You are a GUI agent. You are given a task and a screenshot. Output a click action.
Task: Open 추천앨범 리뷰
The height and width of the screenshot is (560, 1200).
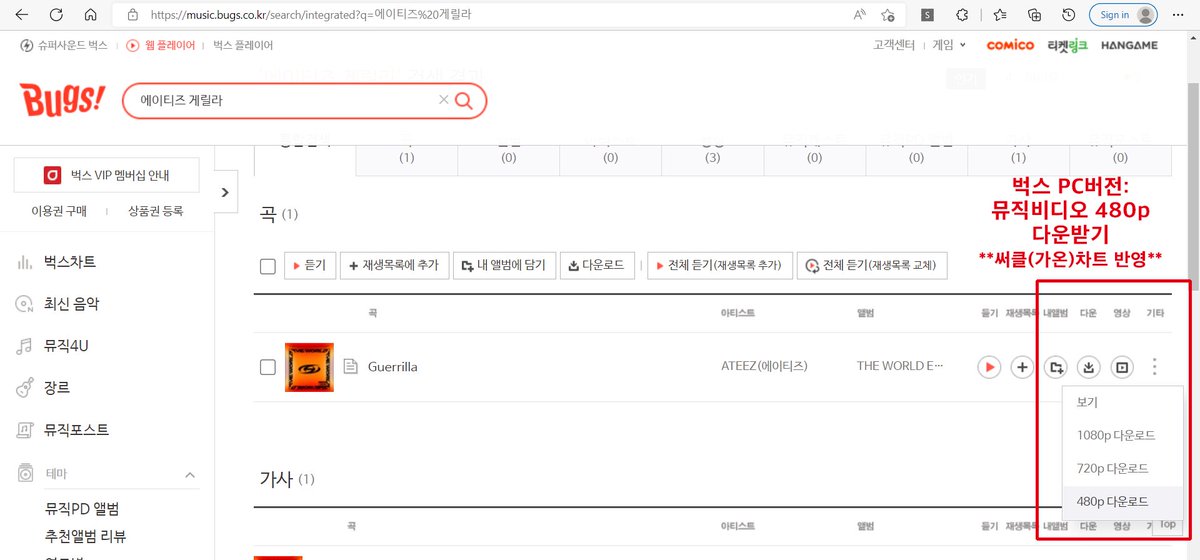point(86,536)
